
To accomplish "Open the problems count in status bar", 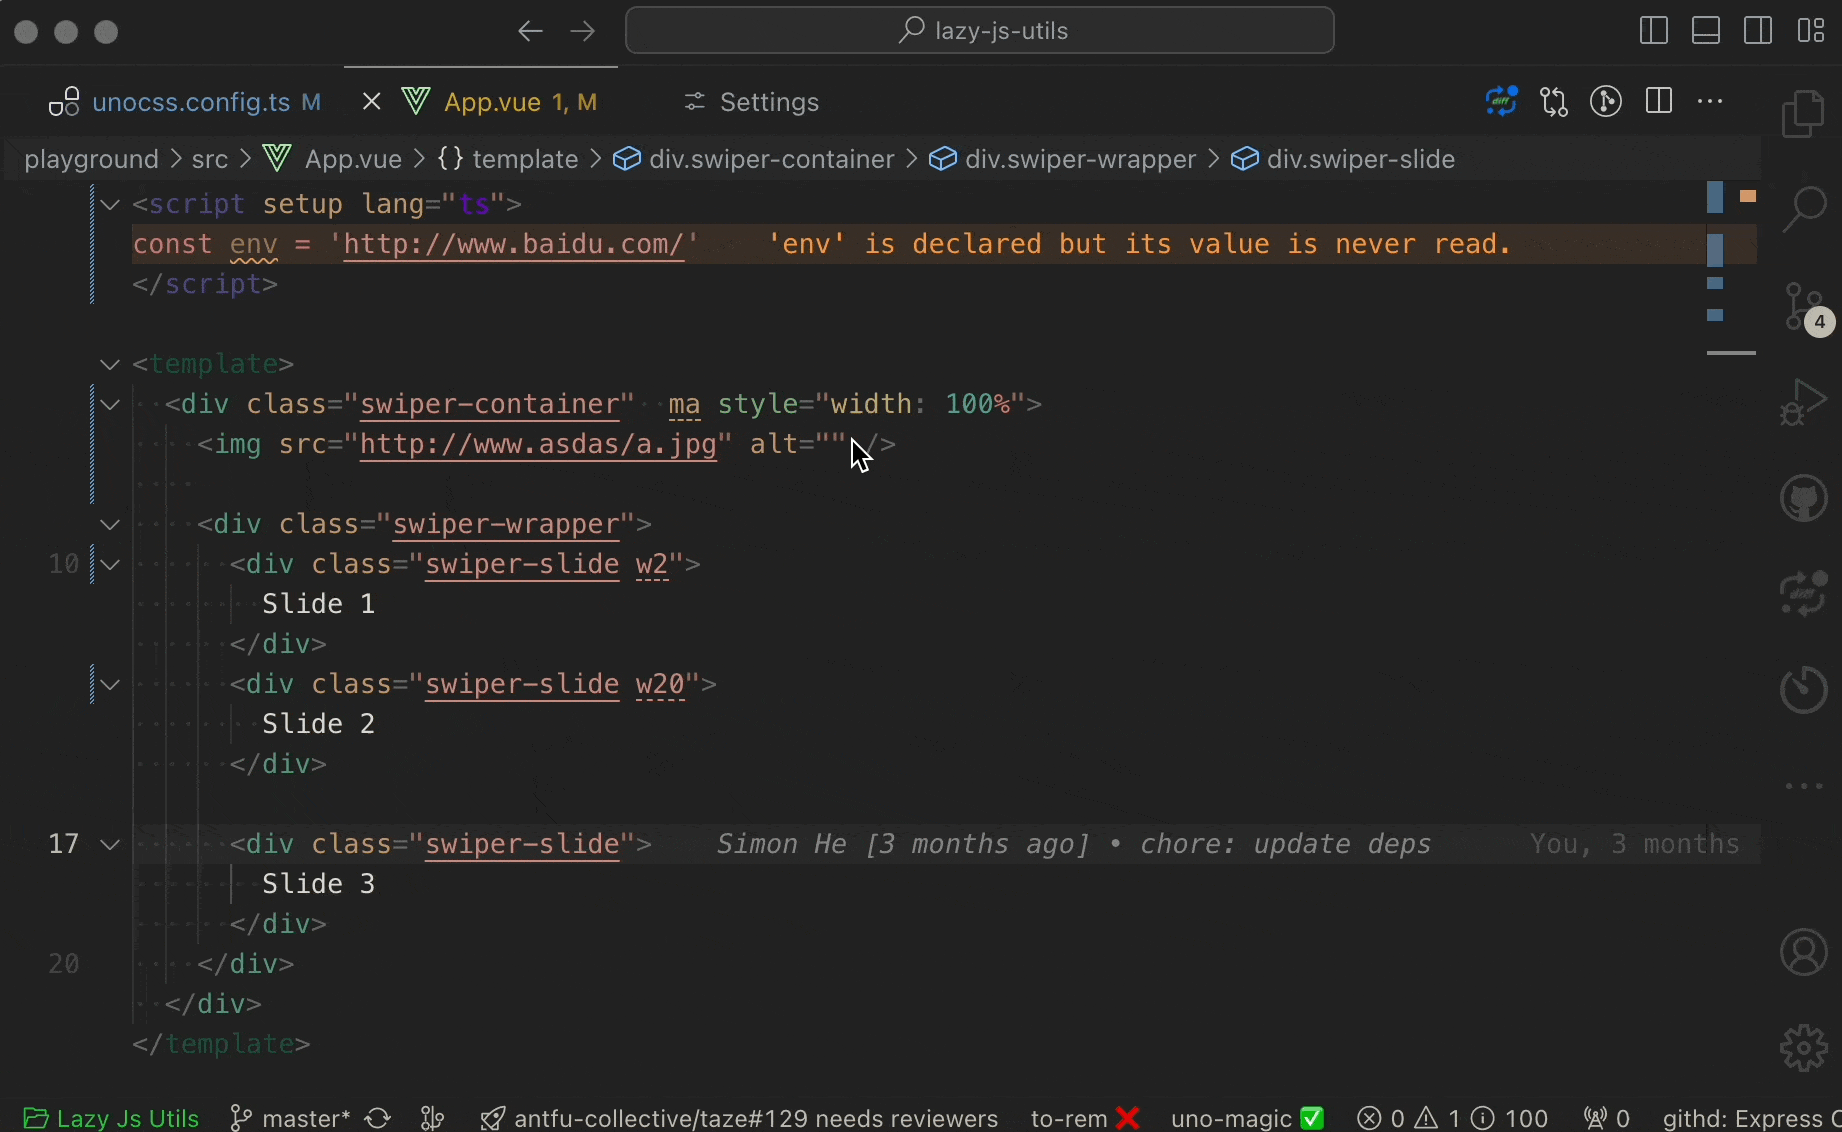I will coord(1453,1117).
